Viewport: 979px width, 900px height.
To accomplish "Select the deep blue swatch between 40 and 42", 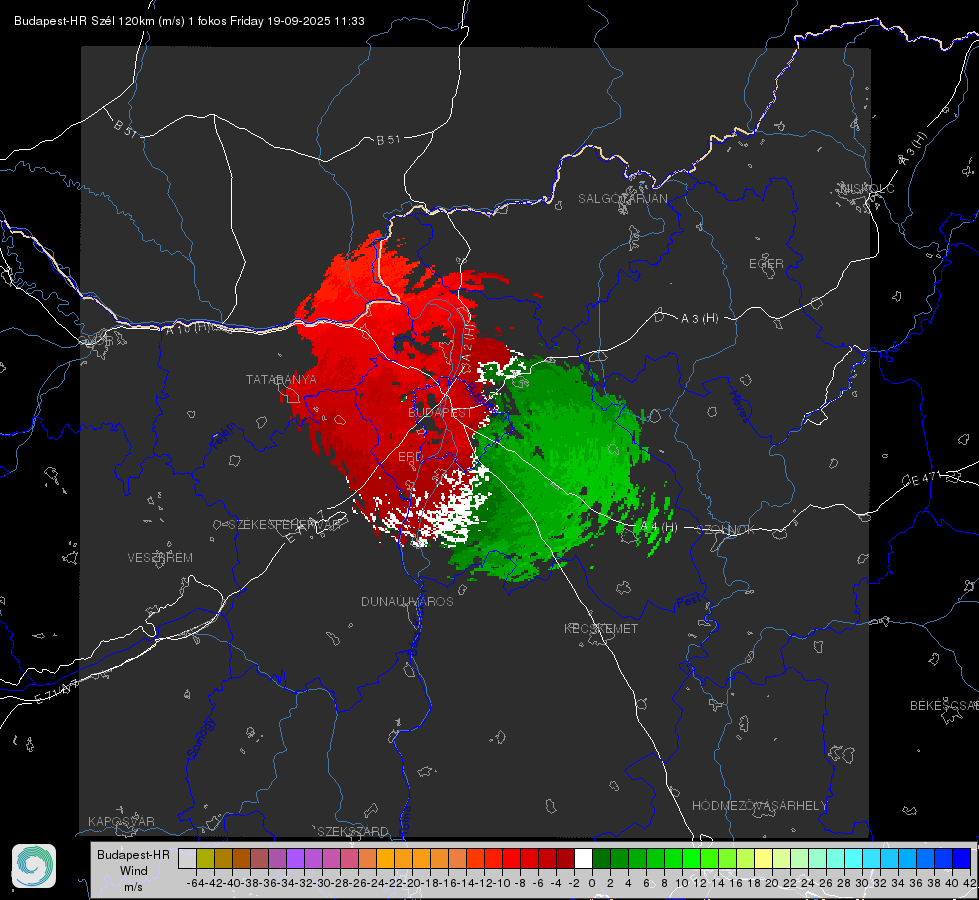I will (962, 858).
